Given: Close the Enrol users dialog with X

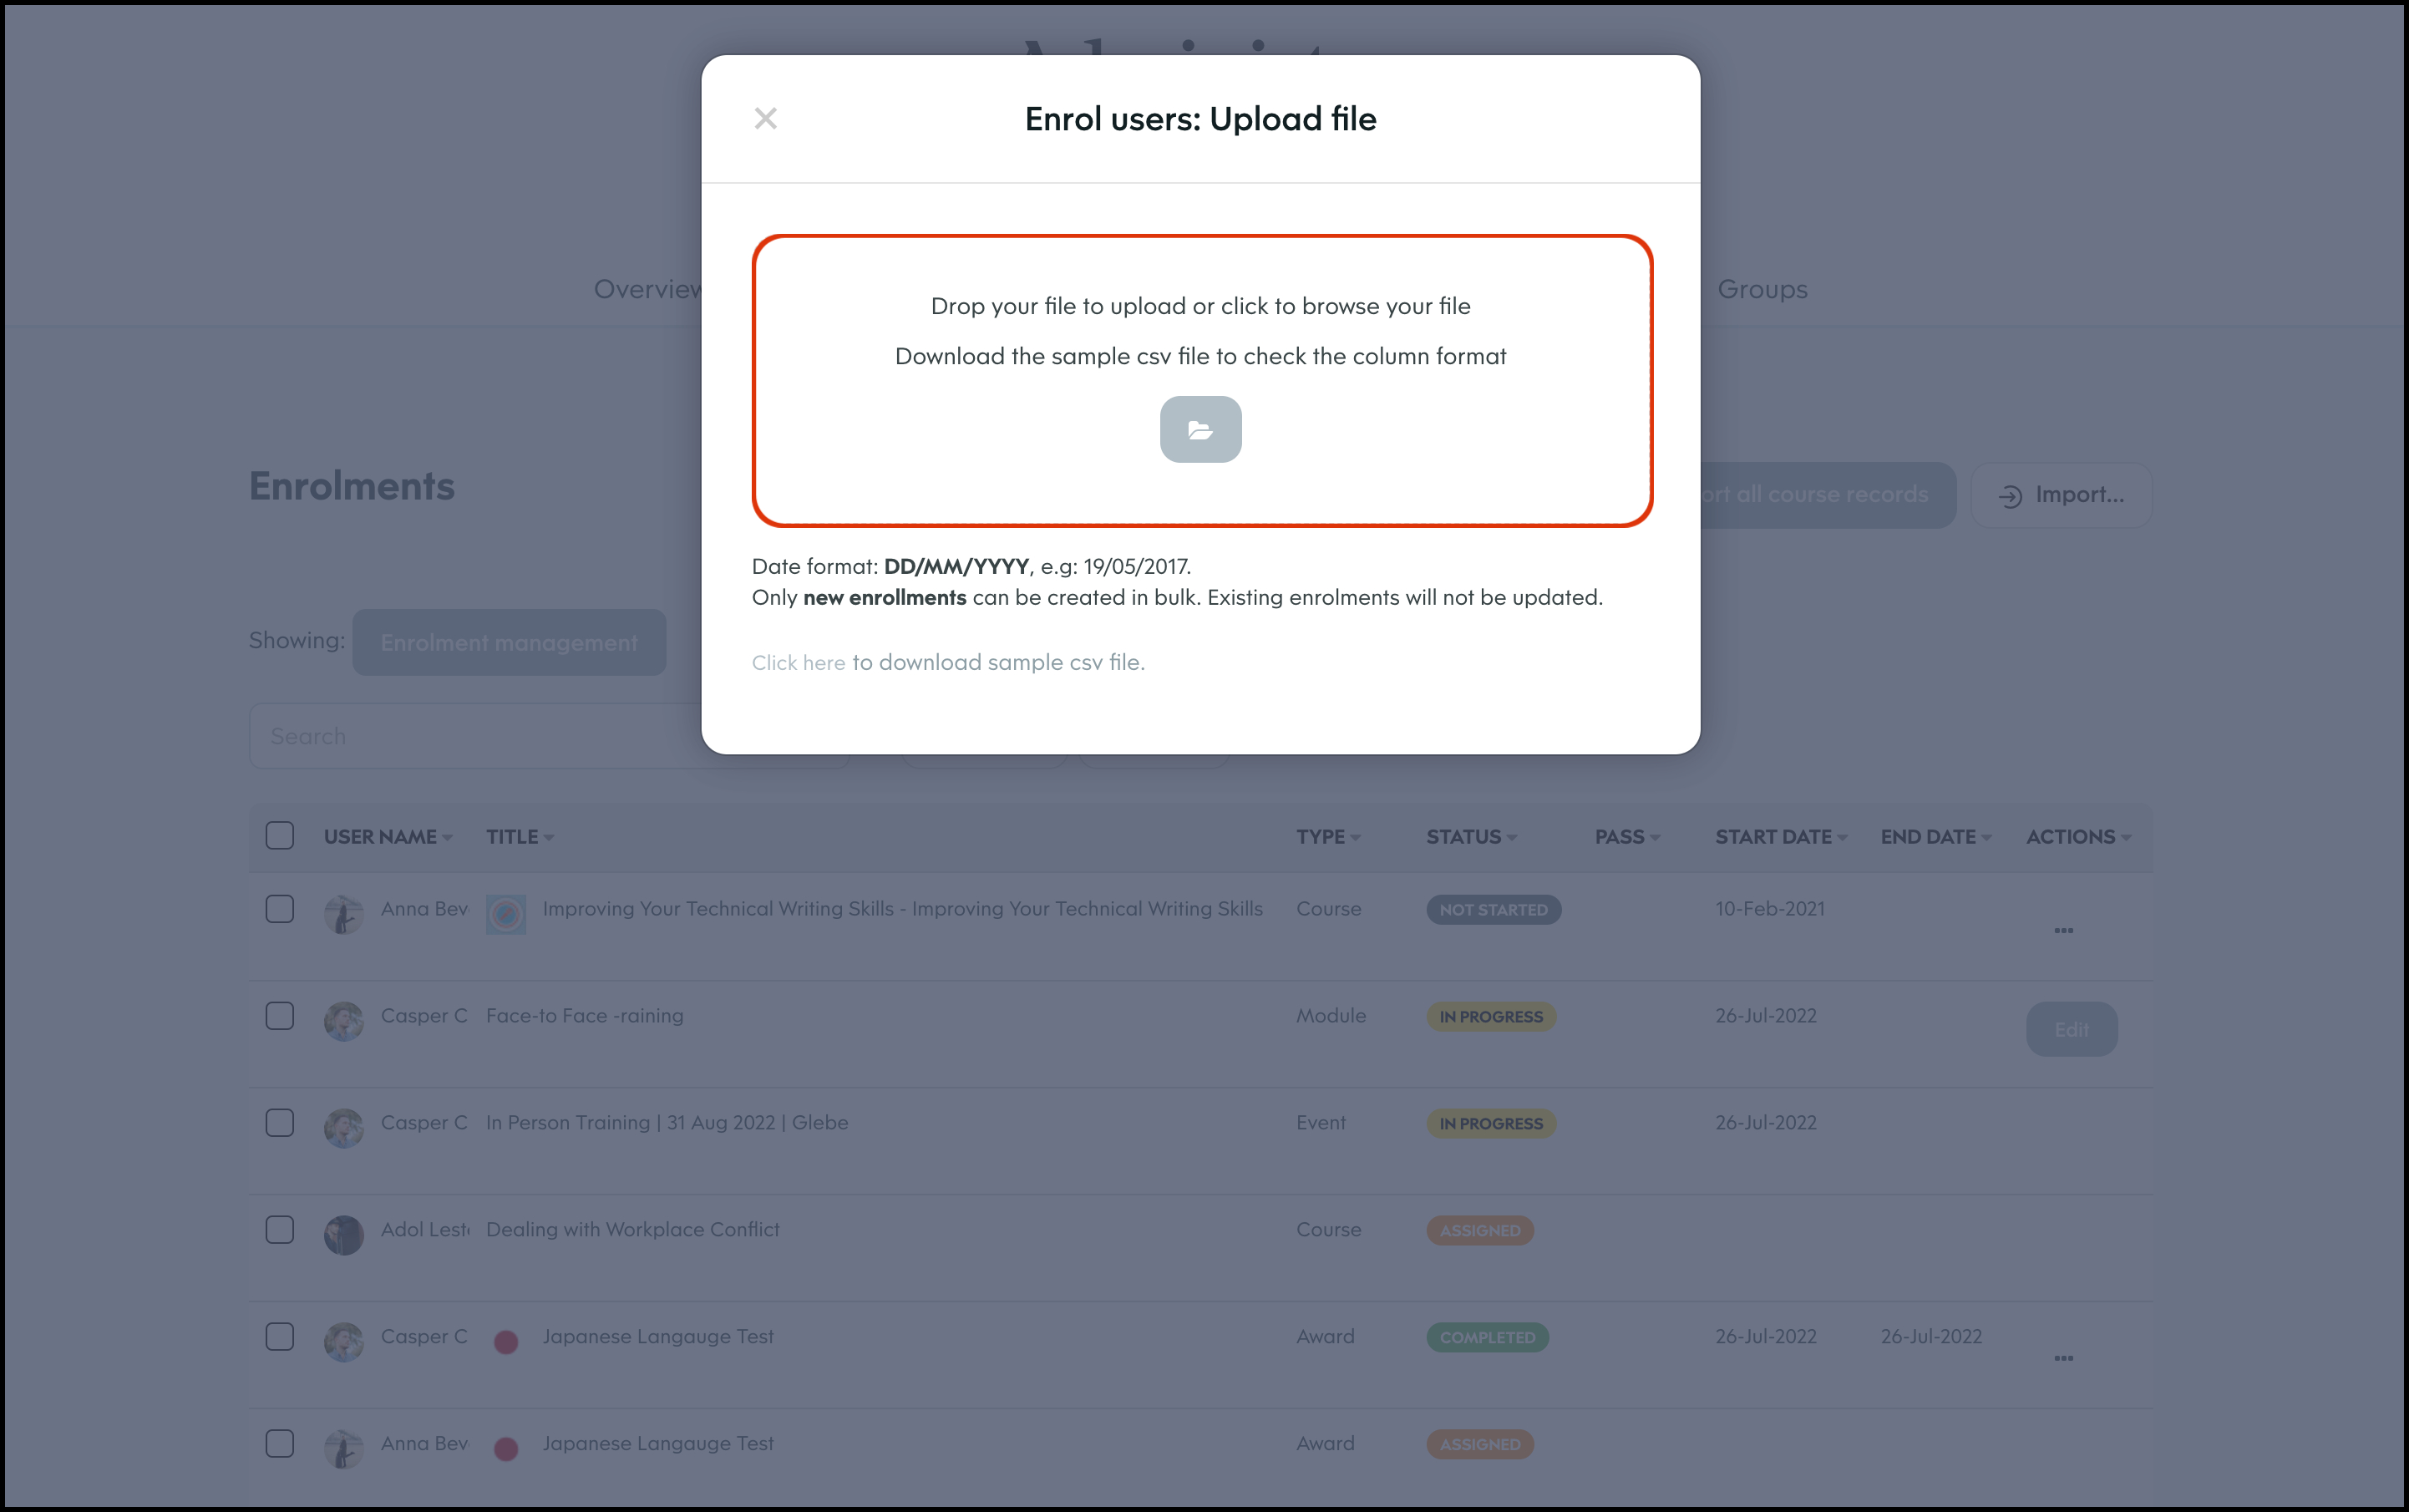Looking at the screenshot, I should tap(765, 119).
